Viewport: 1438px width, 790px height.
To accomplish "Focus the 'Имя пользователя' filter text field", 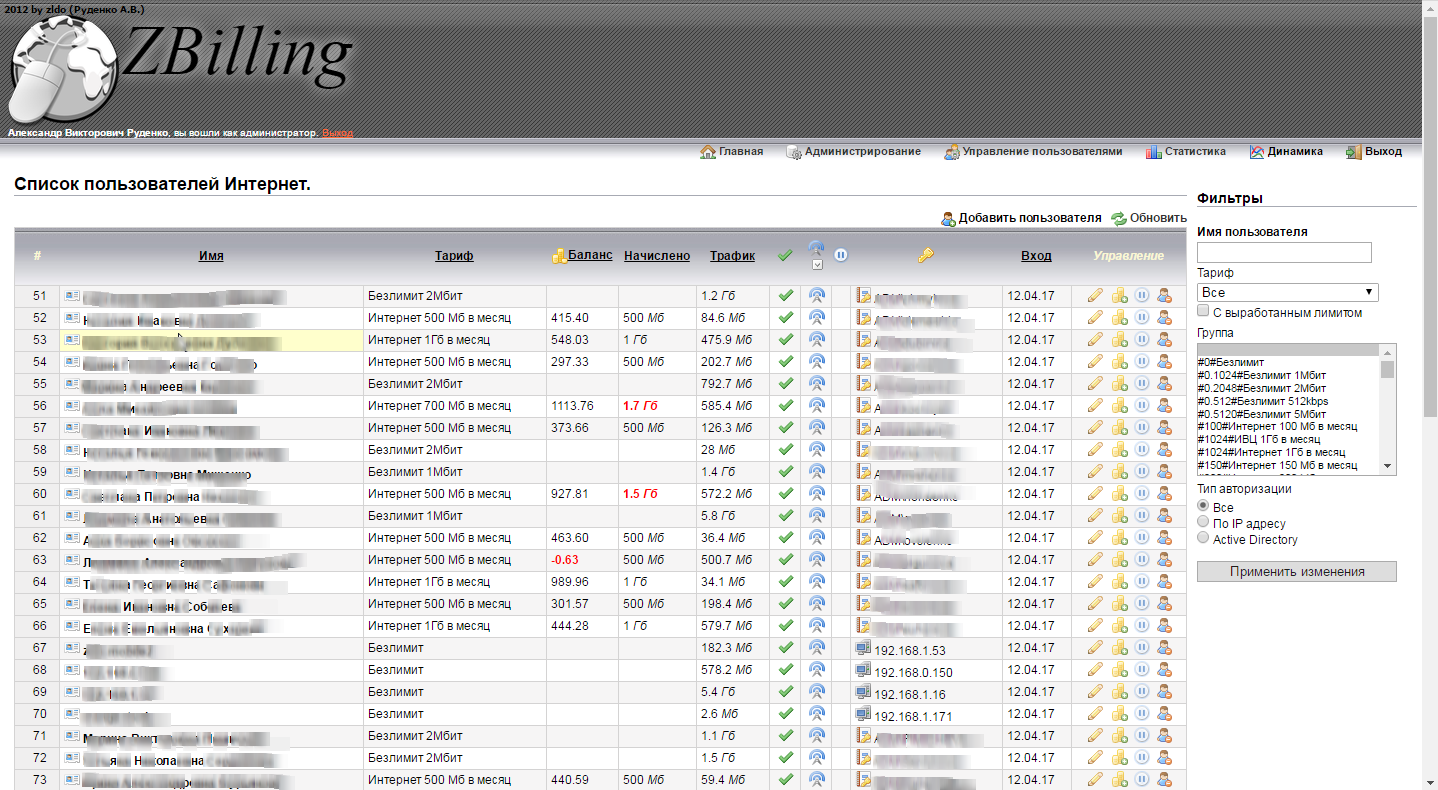I will tap(1284, 253).
